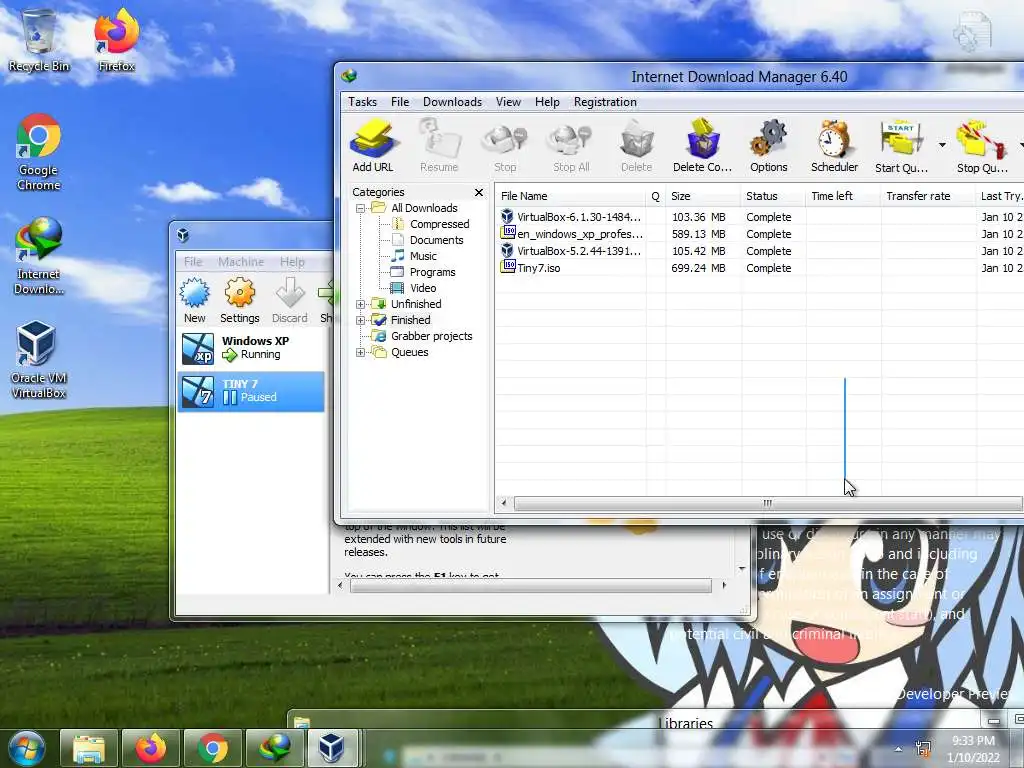Viewport: 1024px width, 768px height.
Task: Open IDM Options gear icon
Action: (x=769, y=145)
